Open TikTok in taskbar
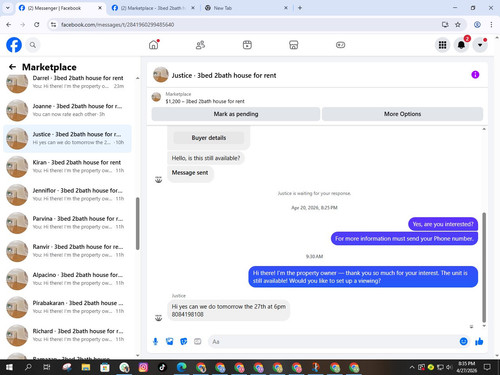Viewport: 500px width, 375px height. click(x=162, y=367)
